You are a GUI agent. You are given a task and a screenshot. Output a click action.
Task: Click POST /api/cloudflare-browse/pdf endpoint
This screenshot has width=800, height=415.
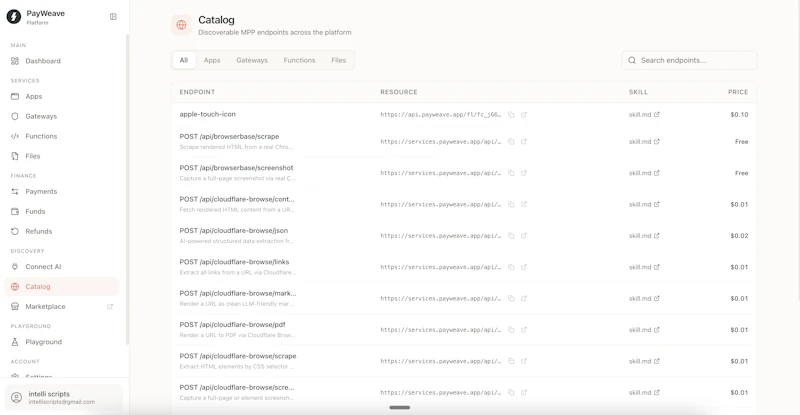click(x=232, y=325)
